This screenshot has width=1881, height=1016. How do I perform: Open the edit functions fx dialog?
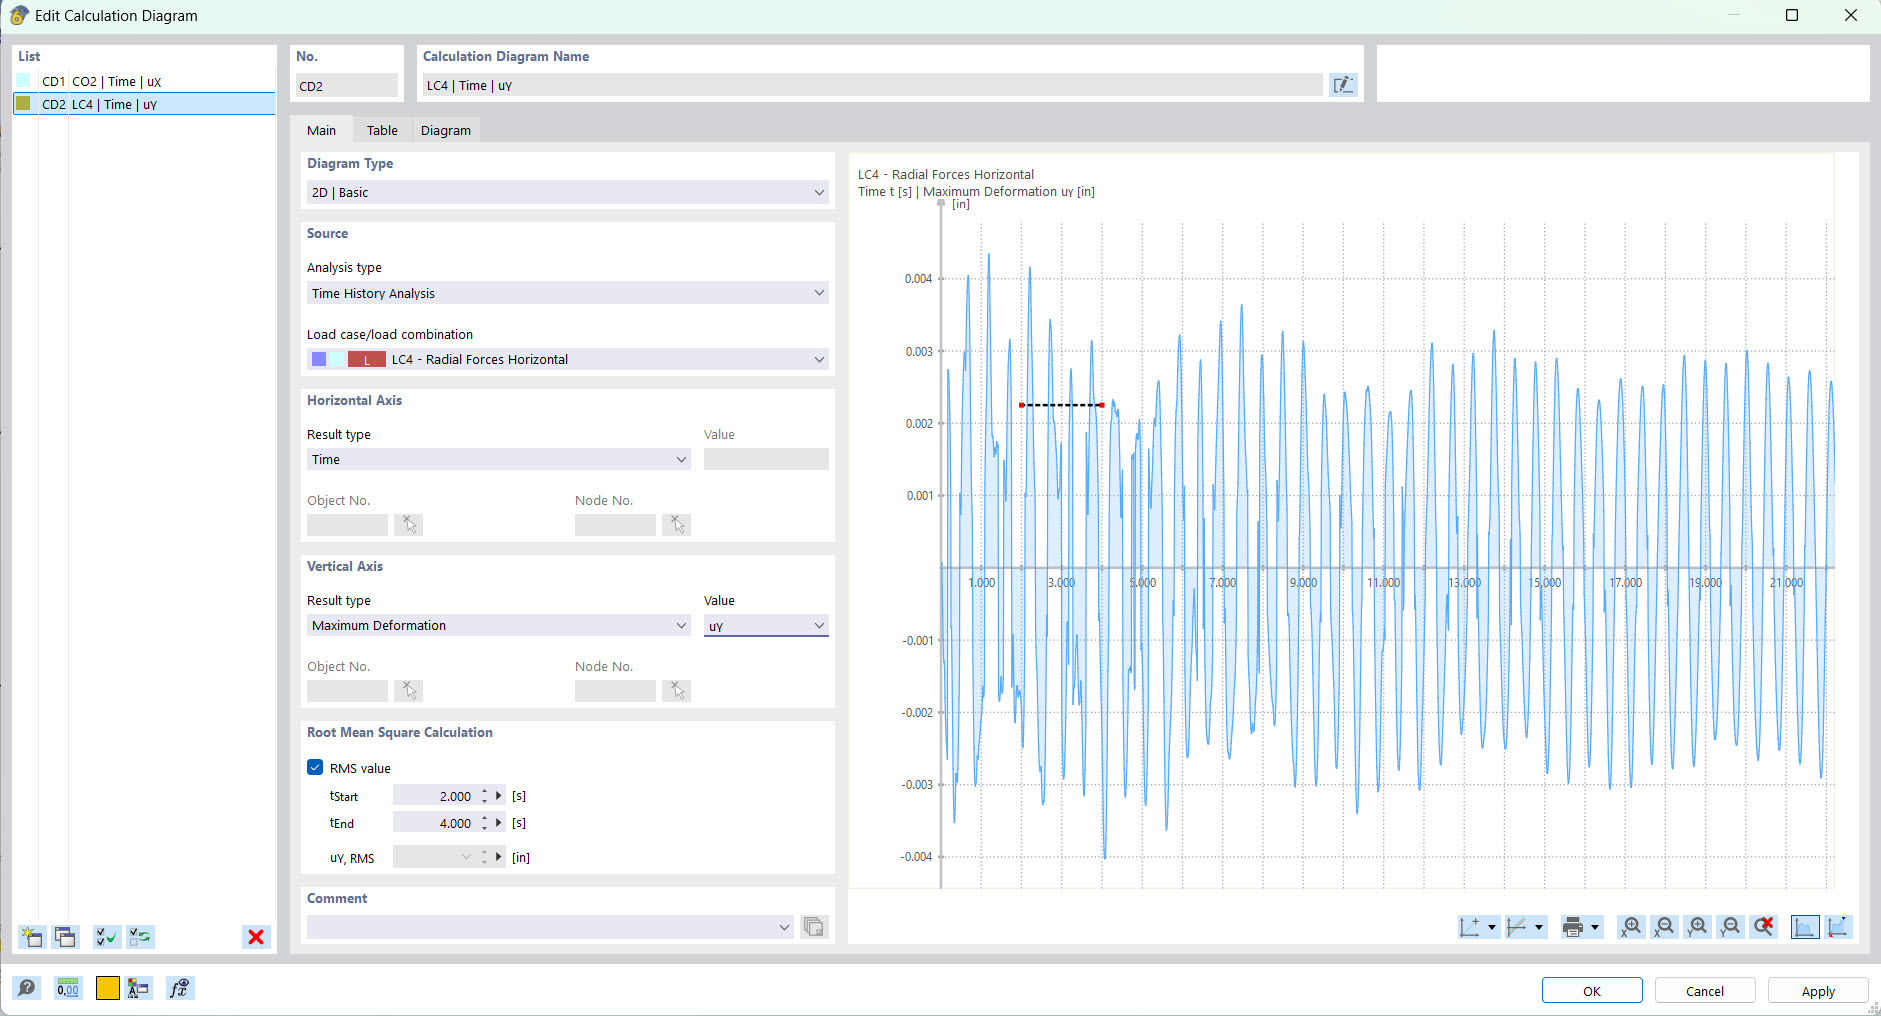180,988
